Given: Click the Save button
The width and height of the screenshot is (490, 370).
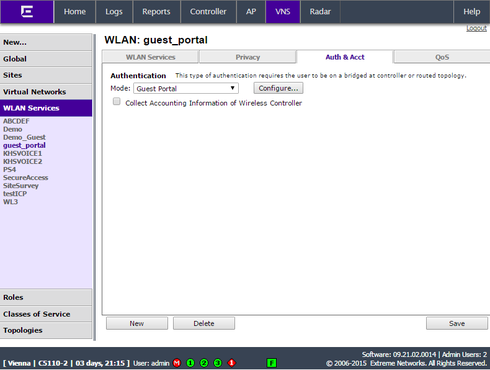Looking at the screenshot, I should pos(457,323).
